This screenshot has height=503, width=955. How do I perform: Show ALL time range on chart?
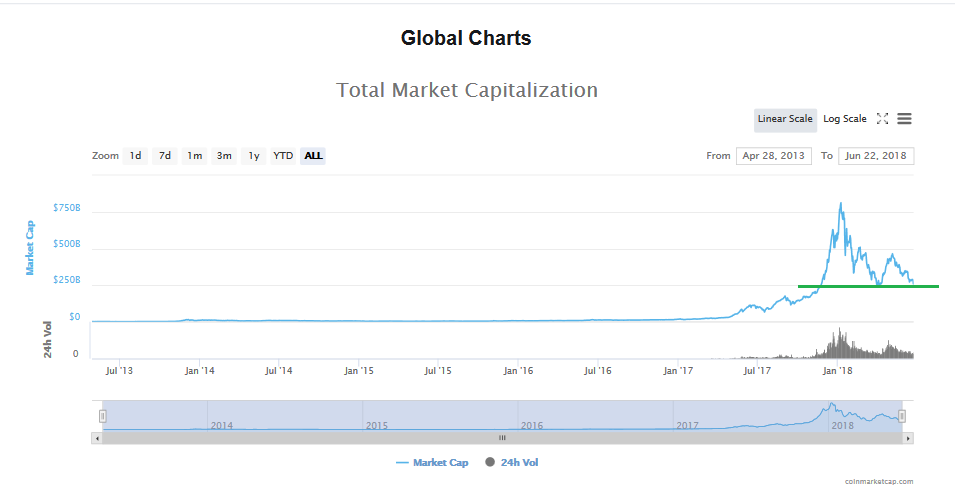(x=313, y=156)
